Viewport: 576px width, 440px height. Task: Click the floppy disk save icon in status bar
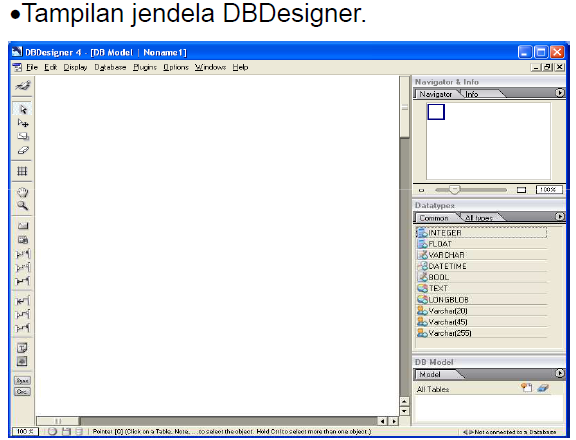point(66,432)
